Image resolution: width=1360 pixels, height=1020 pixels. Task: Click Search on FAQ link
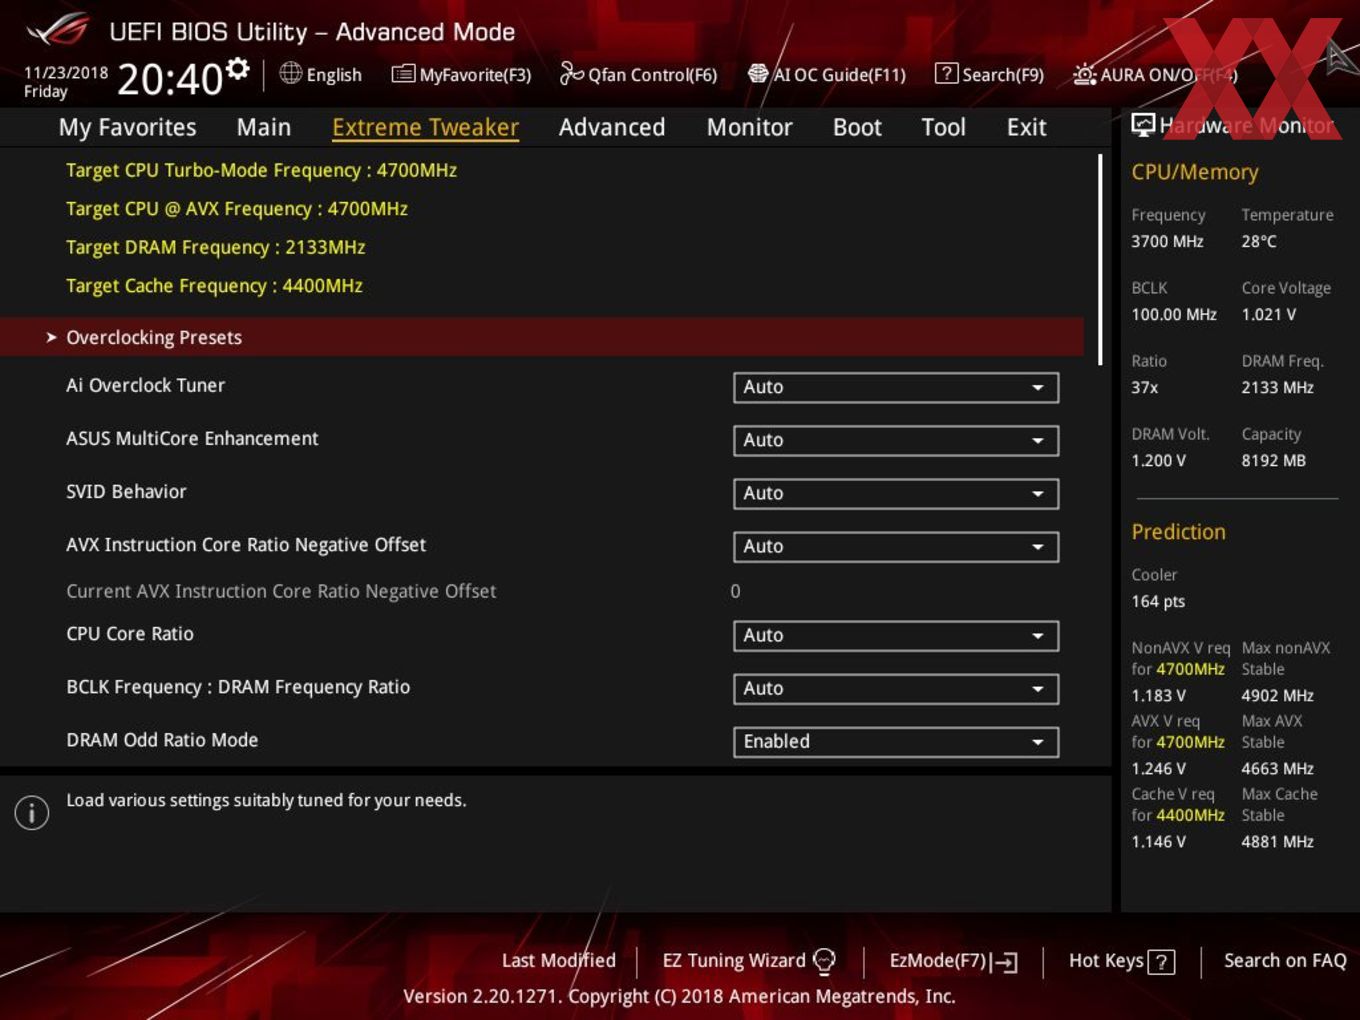click(1285, 960)
